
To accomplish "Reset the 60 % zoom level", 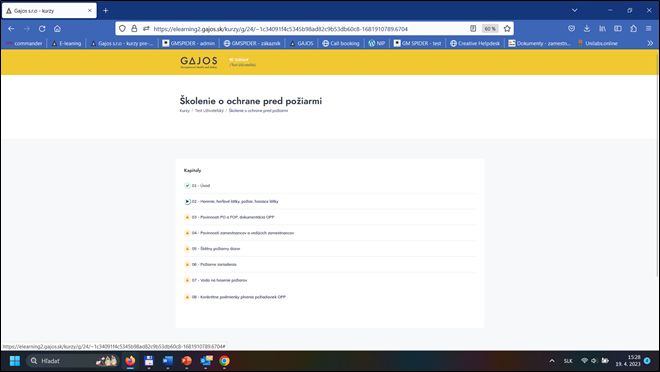I will 490,29.
